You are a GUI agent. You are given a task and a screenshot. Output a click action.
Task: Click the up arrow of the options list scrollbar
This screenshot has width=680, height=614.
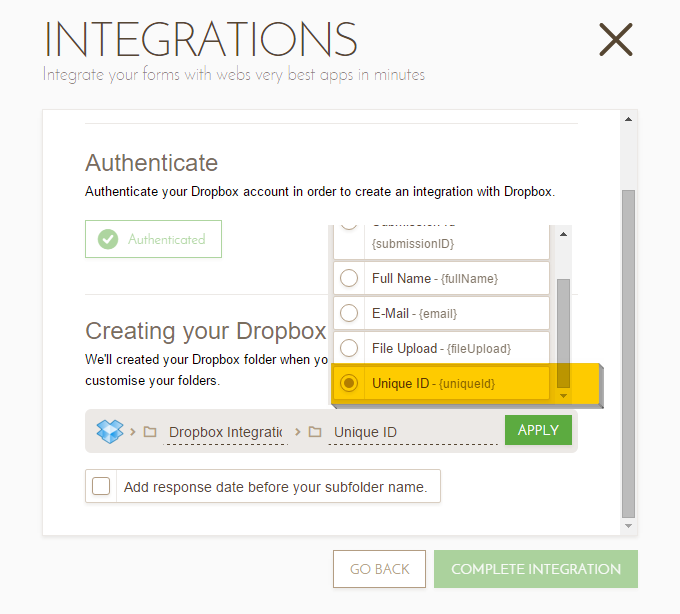tap(563, 233)
